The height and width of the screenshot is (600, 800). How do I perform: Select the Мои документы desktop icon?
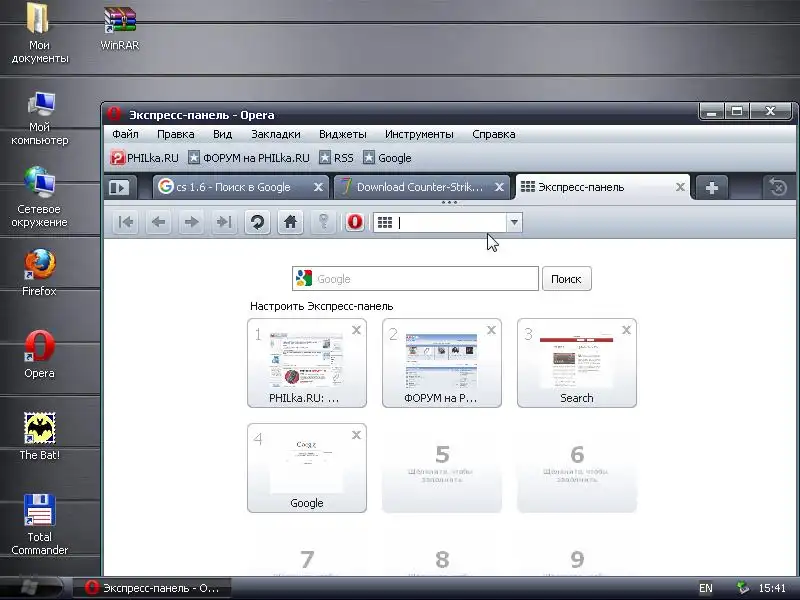tap(39, 33)
